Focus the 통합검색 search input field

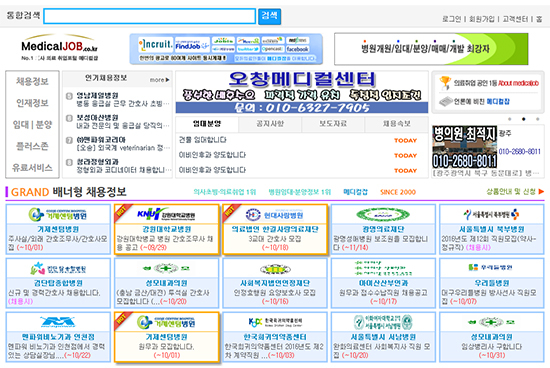coord(149,16)
